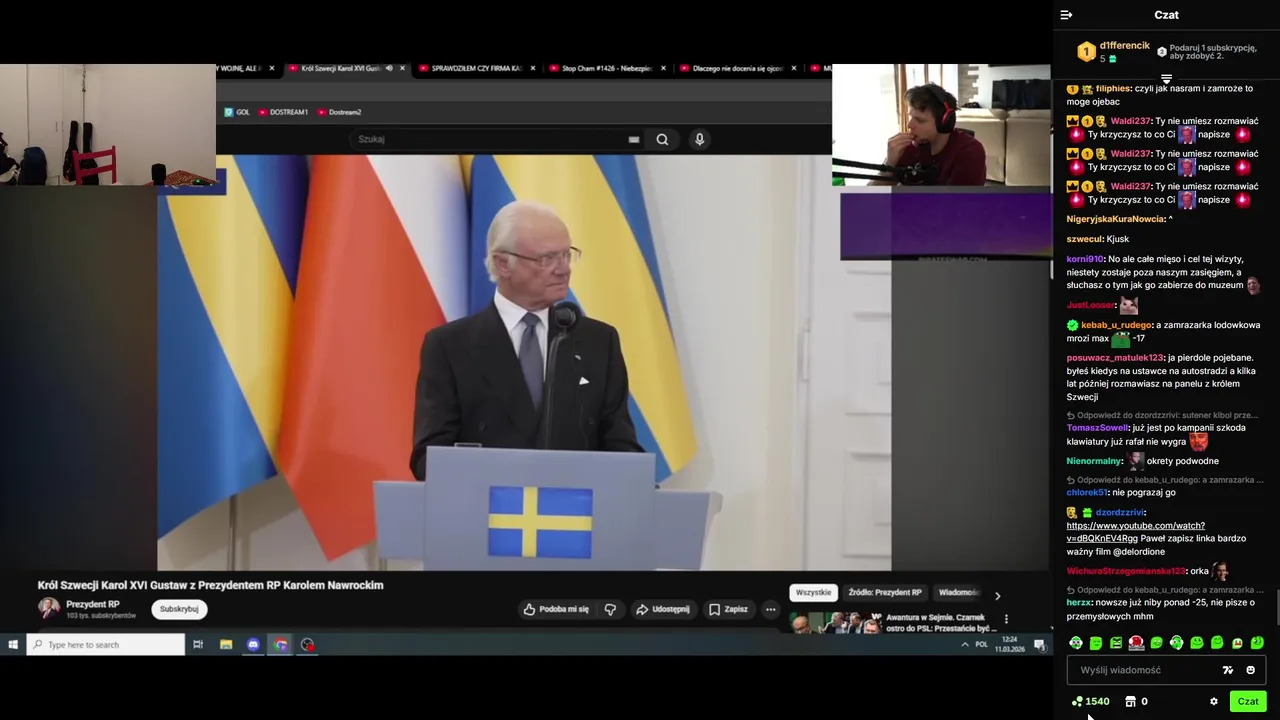This screenshot has width=1280, height=720.
Task: Open File Explorer from the taskbar
Action: 226,645
